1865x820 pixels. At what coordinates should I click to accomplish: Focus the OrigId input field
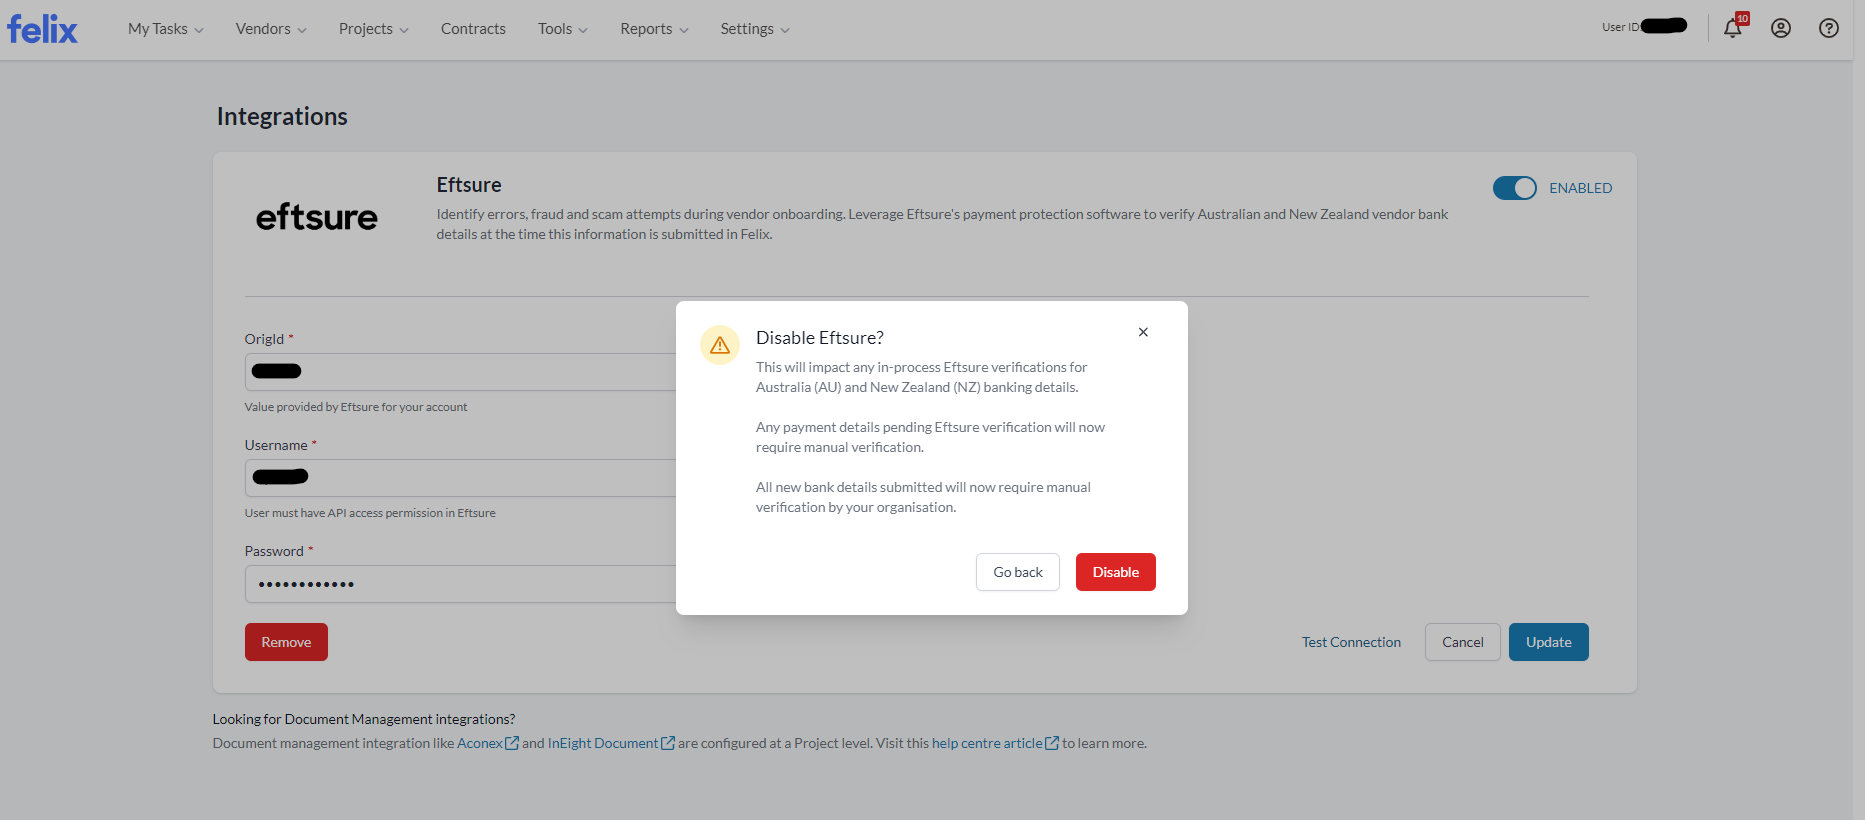[x=461, y=372]
